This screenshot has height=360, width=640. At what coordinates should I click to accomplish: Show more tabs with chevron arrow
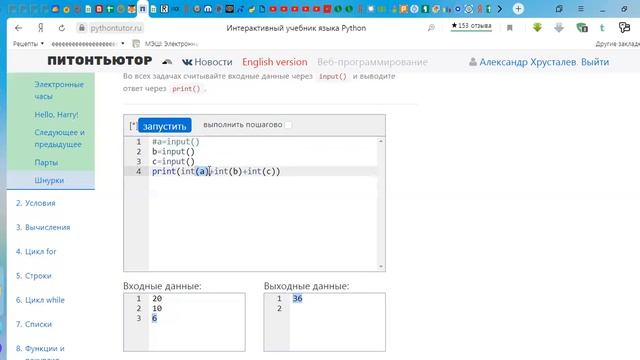pyautogui.click(x=500, y=9)
